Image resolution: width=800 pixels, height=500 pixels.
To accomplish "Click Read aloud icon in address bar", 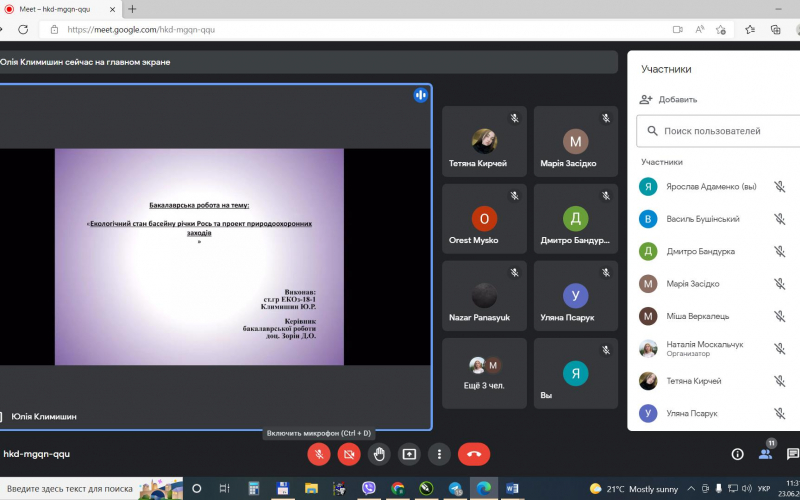I will click(x=699, y=30).
